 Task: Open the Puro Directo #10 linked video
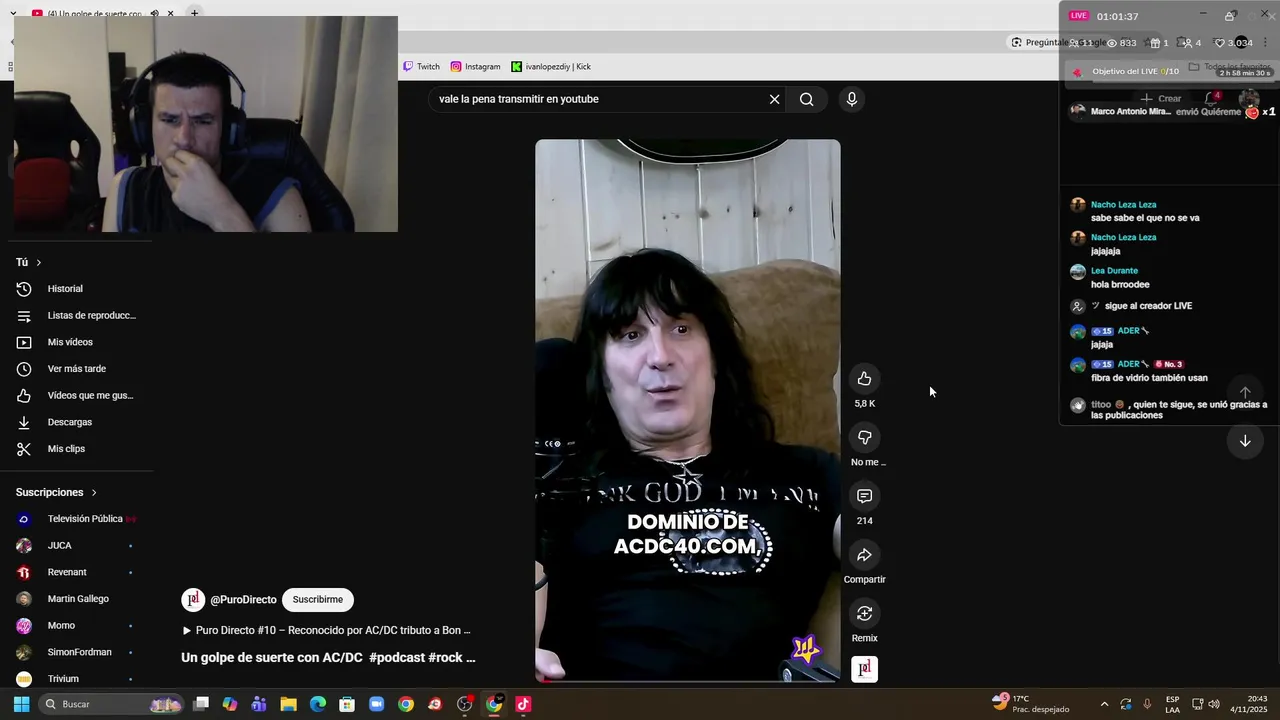click(x=327, y=630)
